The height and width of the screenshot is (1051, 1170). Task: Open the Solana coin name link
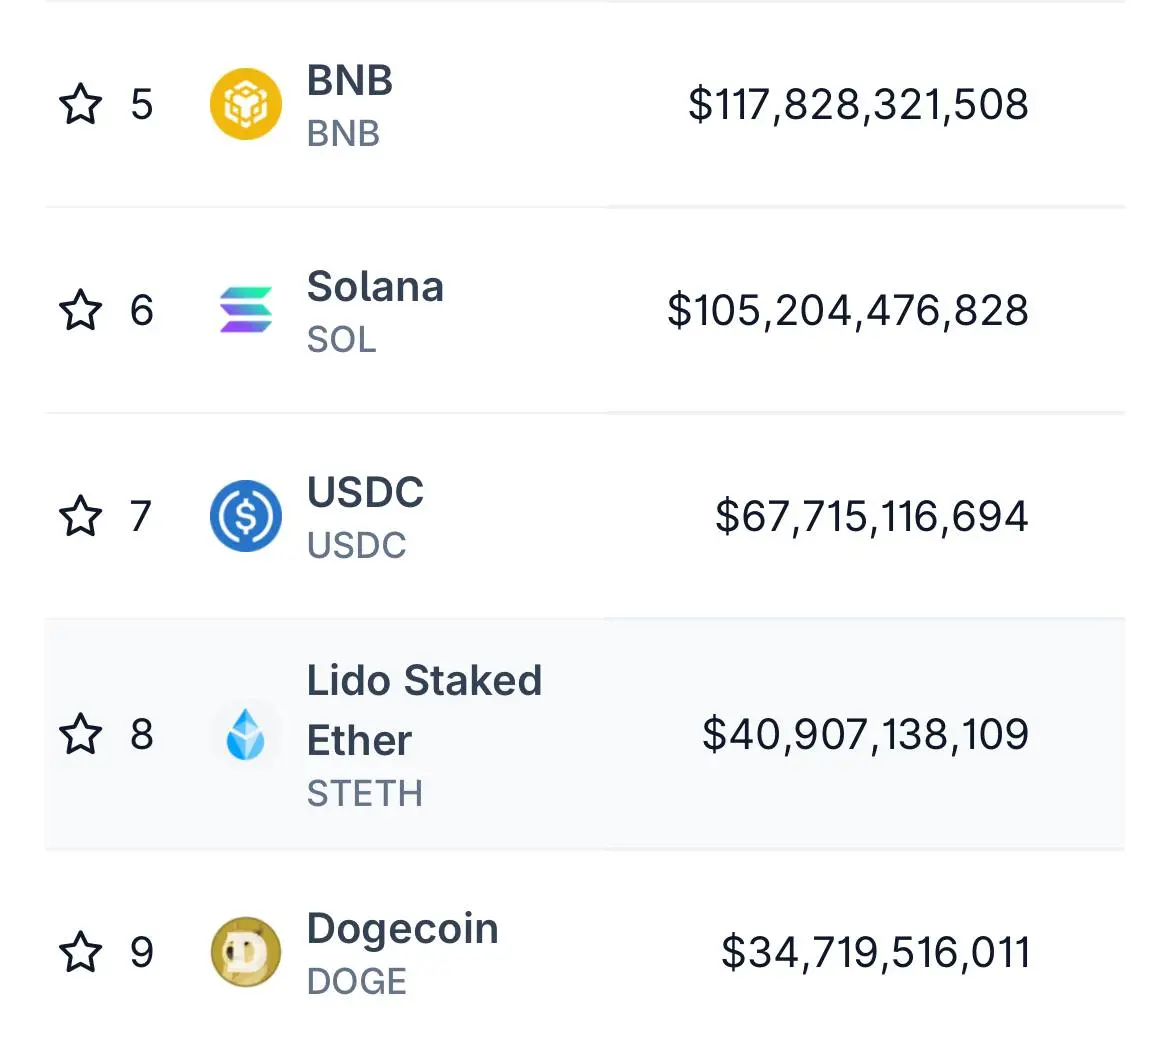tap(375, 286)
